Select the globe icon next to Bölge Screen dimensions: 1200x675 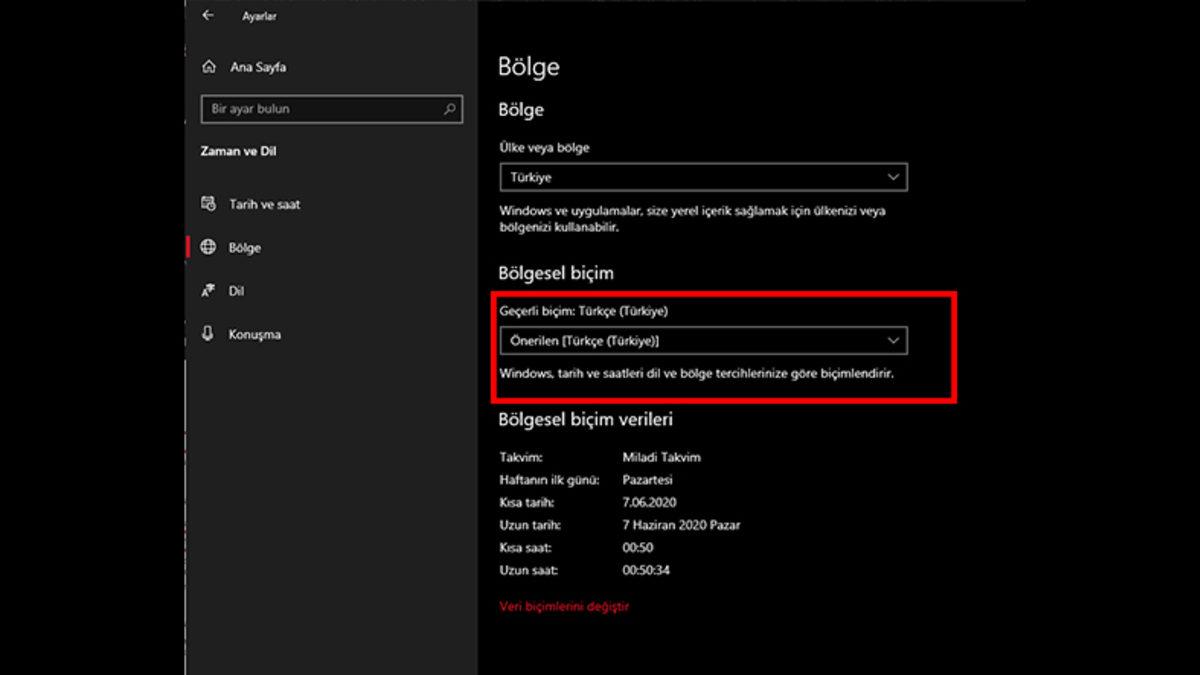[211, 247]
